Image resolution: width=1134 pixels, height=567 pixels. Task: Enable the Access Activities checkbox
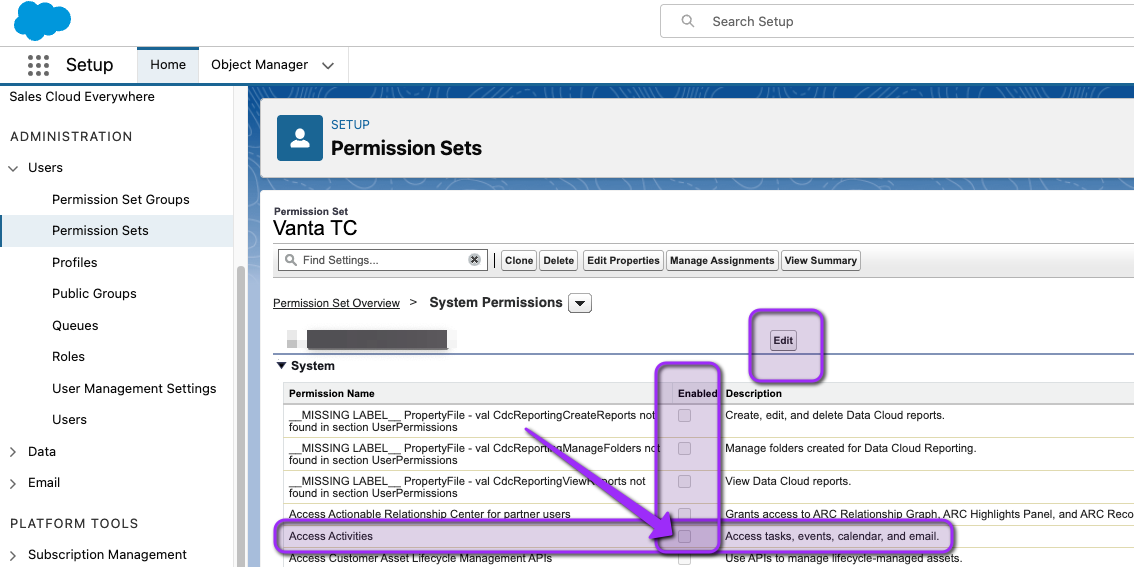click(684, 536)
